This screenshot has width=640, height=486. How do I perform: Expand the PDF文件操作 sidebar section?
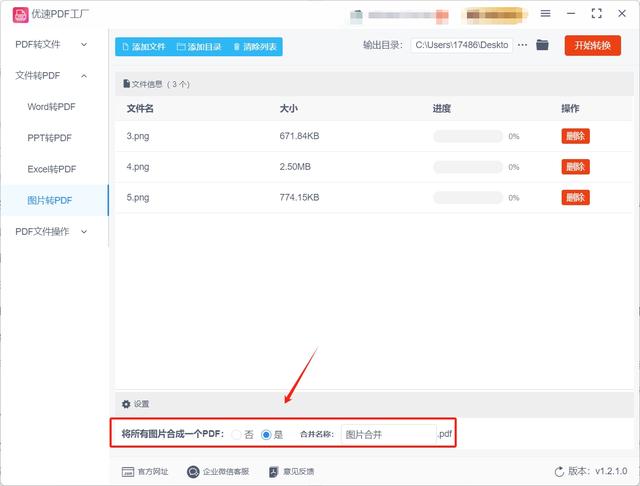point(51,231)
